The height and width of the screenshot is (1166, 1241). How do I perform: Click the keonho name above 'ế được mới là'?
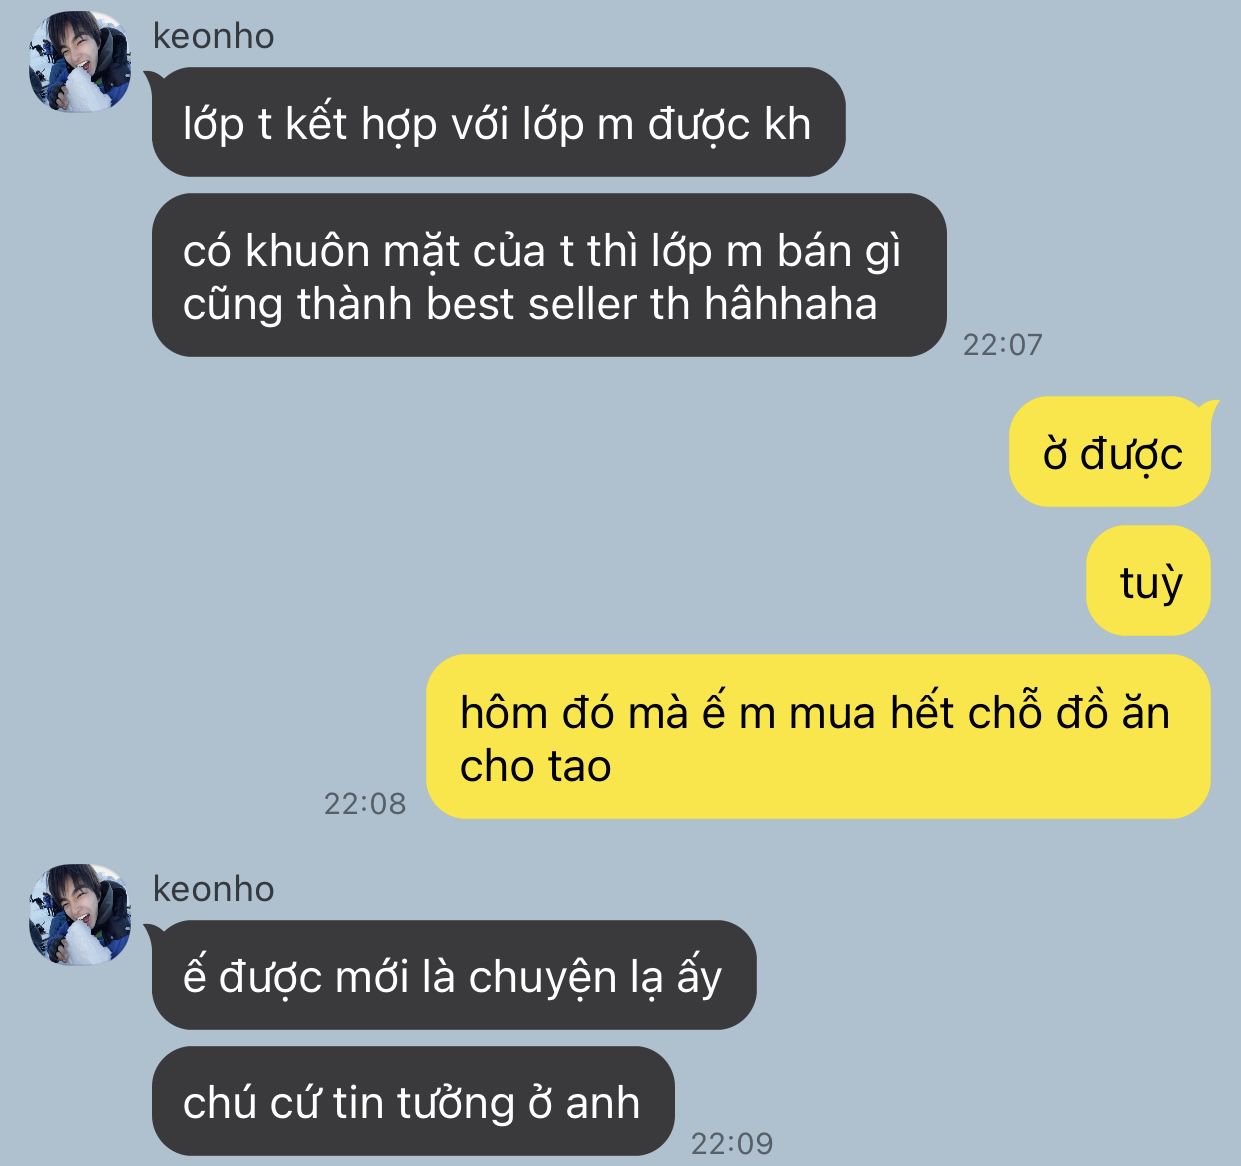point(213,889)
